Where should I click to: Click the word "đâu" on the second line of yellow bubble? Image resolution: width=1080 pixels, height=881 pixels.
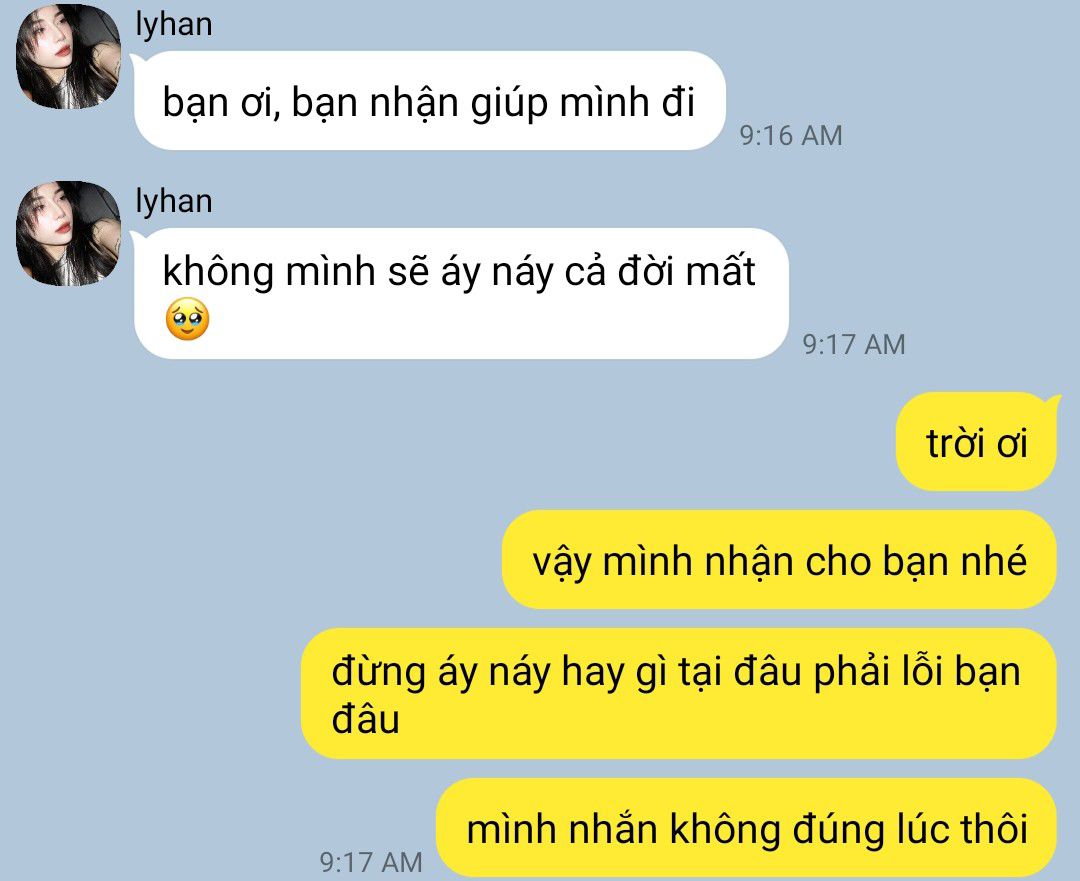click(x=366, y=719)
